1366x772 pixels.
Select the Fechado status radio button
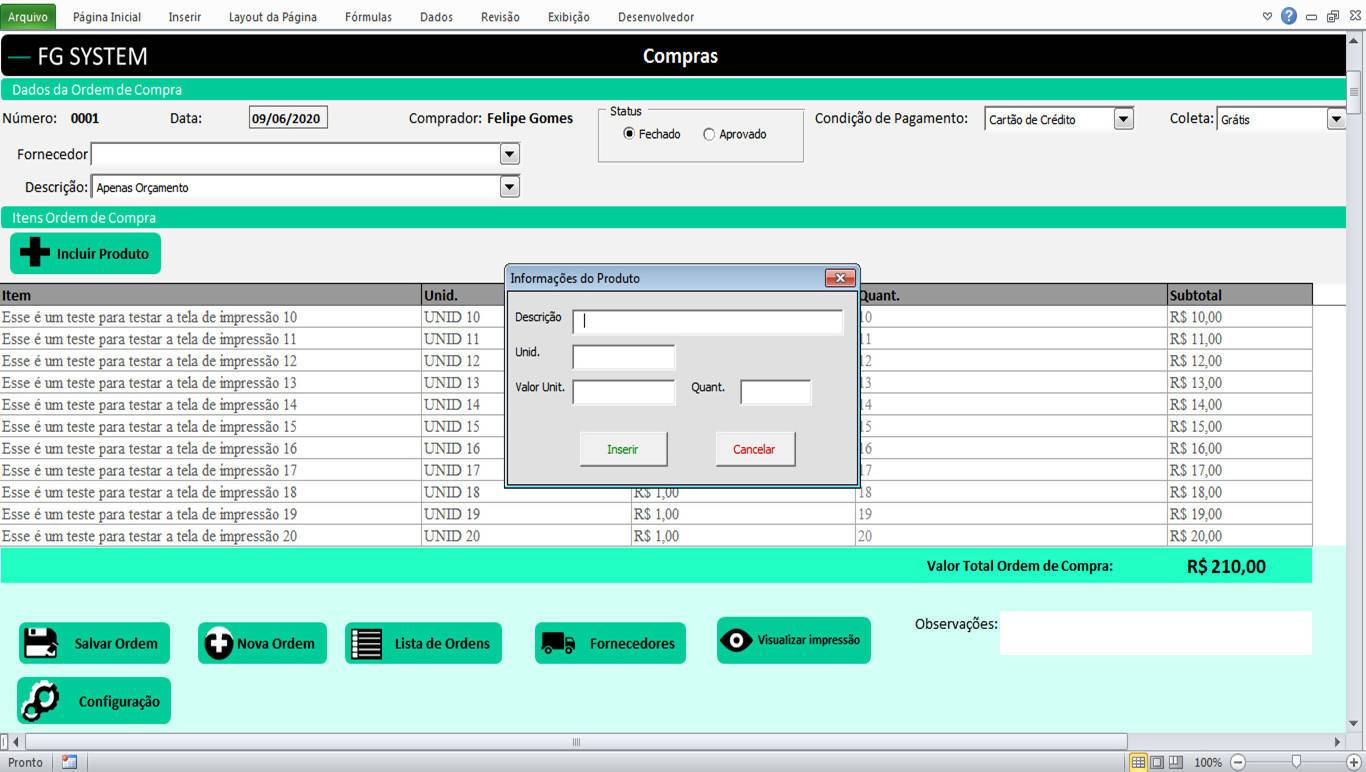[x=629, y=133]
